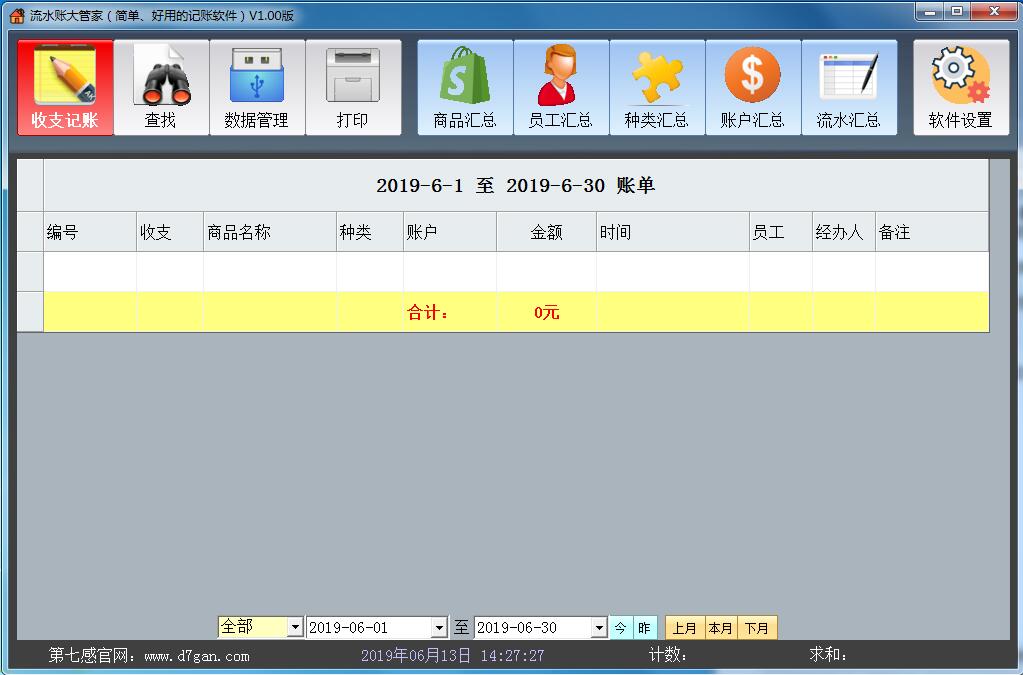
Task: Click the 员工 column header
Action: 780,232
